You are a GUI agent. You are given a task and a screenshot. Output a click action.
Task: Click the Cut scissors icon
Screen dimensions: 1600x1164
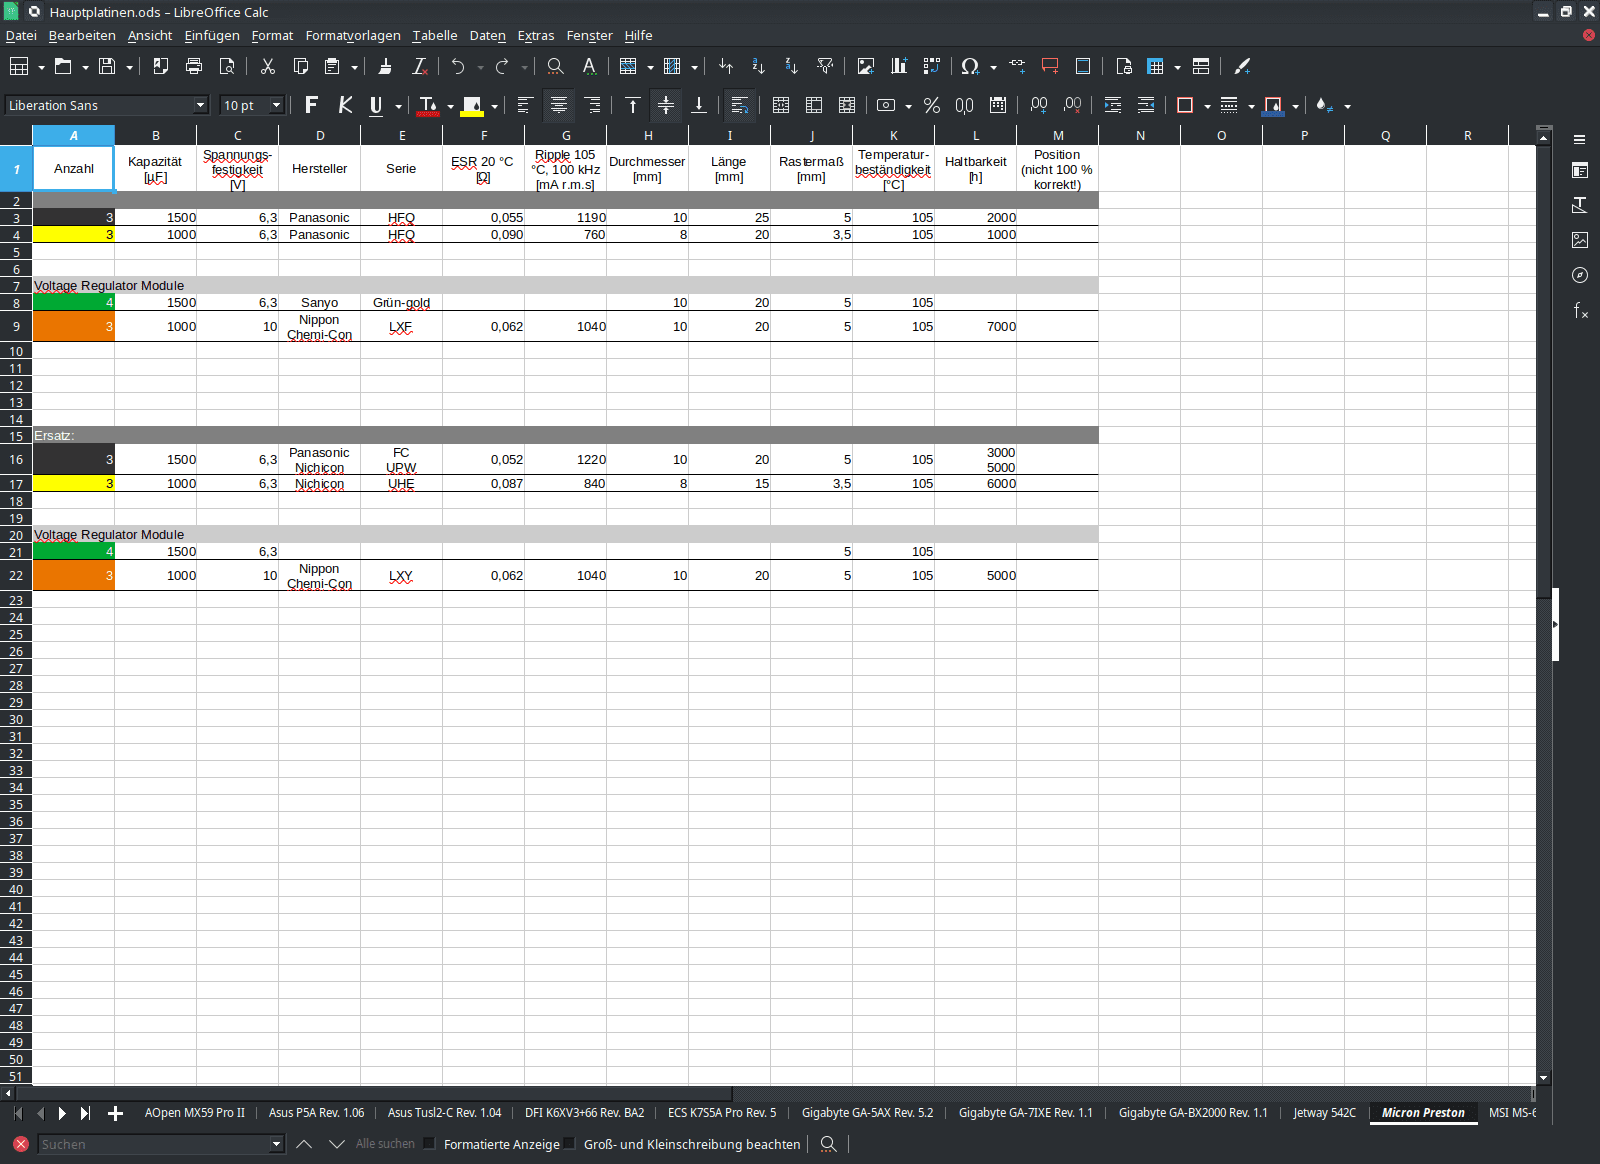coord(267,66)
